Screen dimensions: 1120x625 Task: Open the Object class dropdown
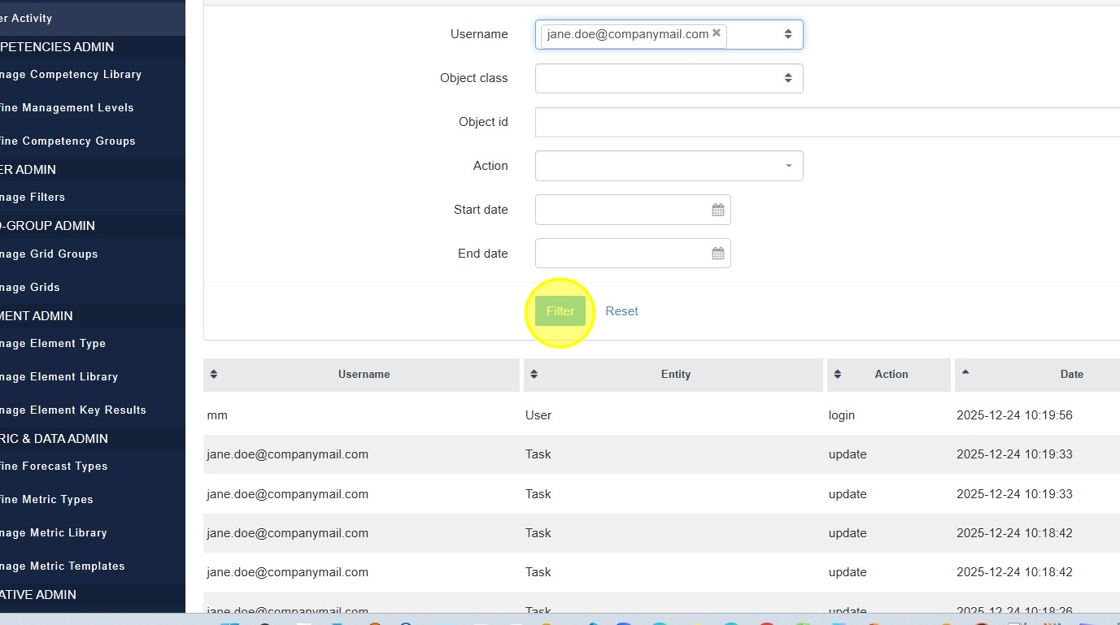[x=668, y=78]
